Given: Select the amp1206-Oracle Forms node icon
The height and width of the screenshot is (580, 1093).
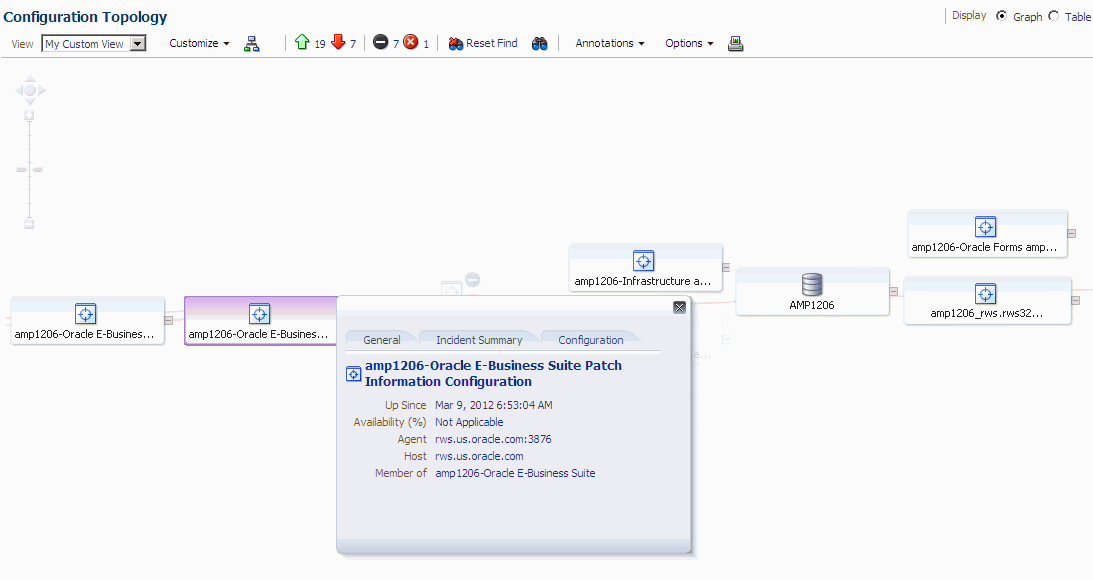Looking at the screenshot, I should (985, 227).
